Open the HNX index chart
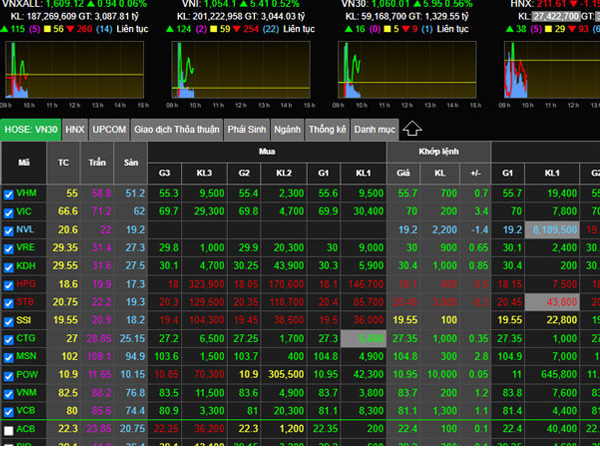This screenshot has height=450, width=600. (552, 70)
